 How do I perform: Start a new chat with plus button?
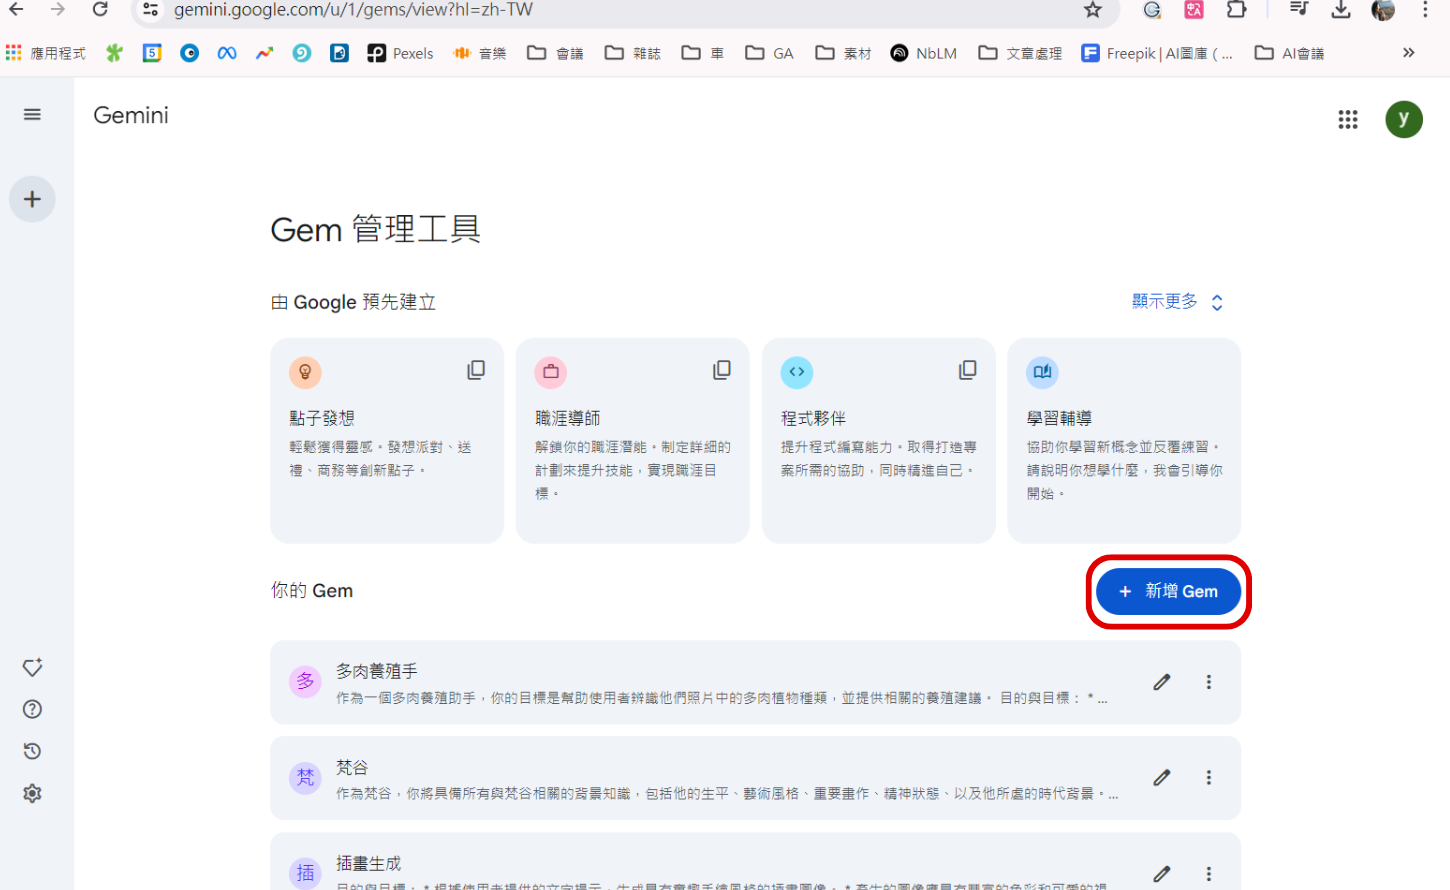32,199
